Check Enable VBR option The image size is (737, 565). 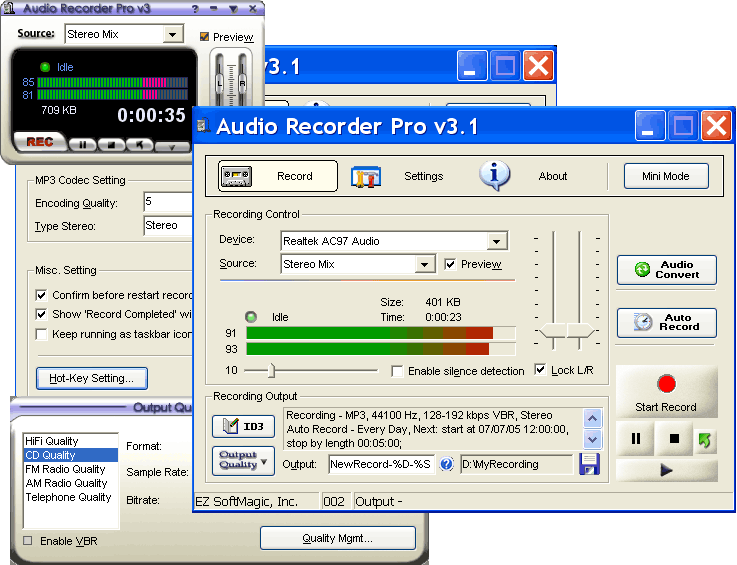(x=28, y=541)
